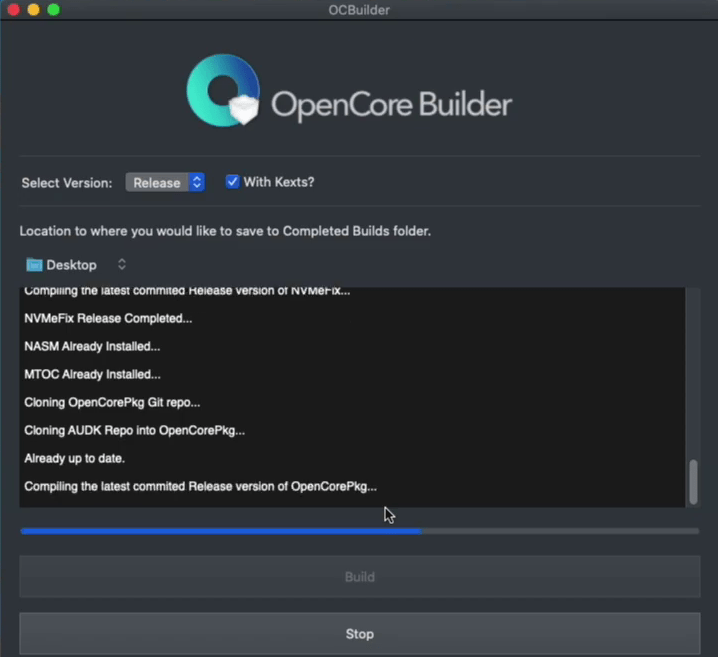Click the blue build progress bar
718x657 pixels.
pos(359,531)
